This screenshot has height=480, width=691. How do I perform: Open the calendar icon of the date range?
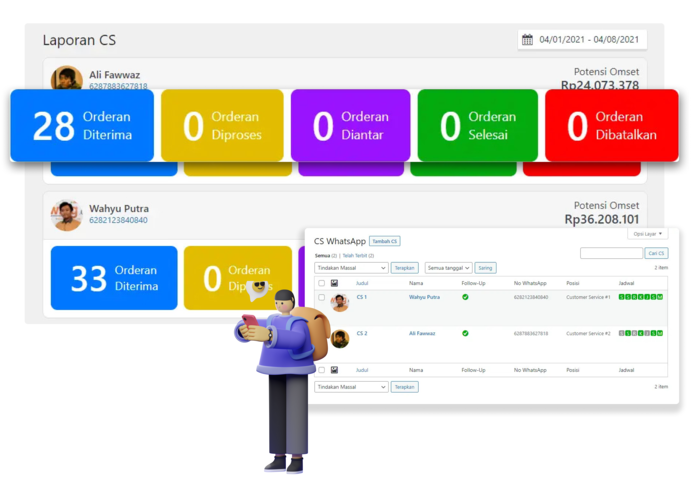[x=527, y=40]
